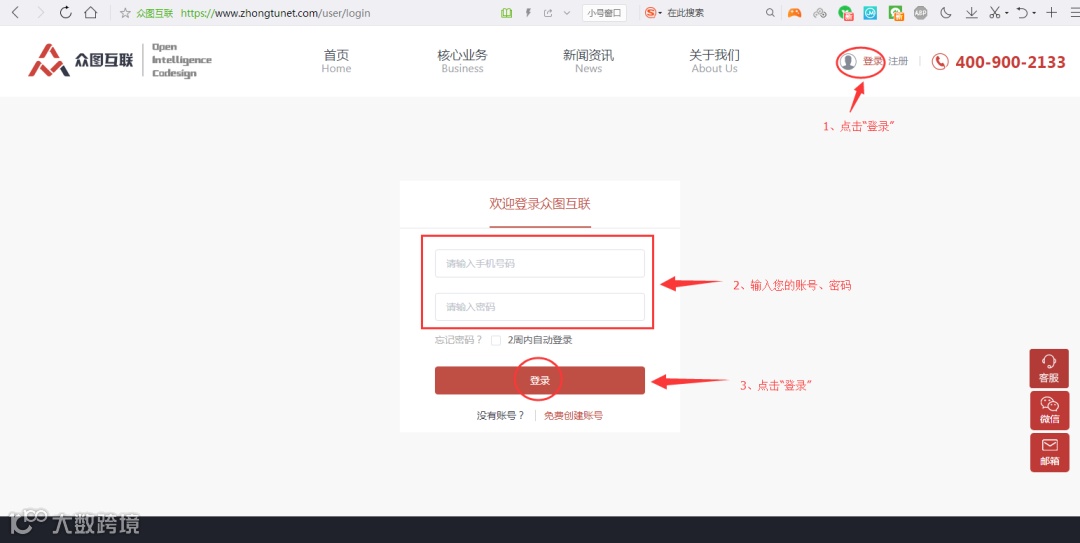Bookmark this page with the star icon
The width and height of the screenshot is (1080, 543).
(x=125, y=13)
